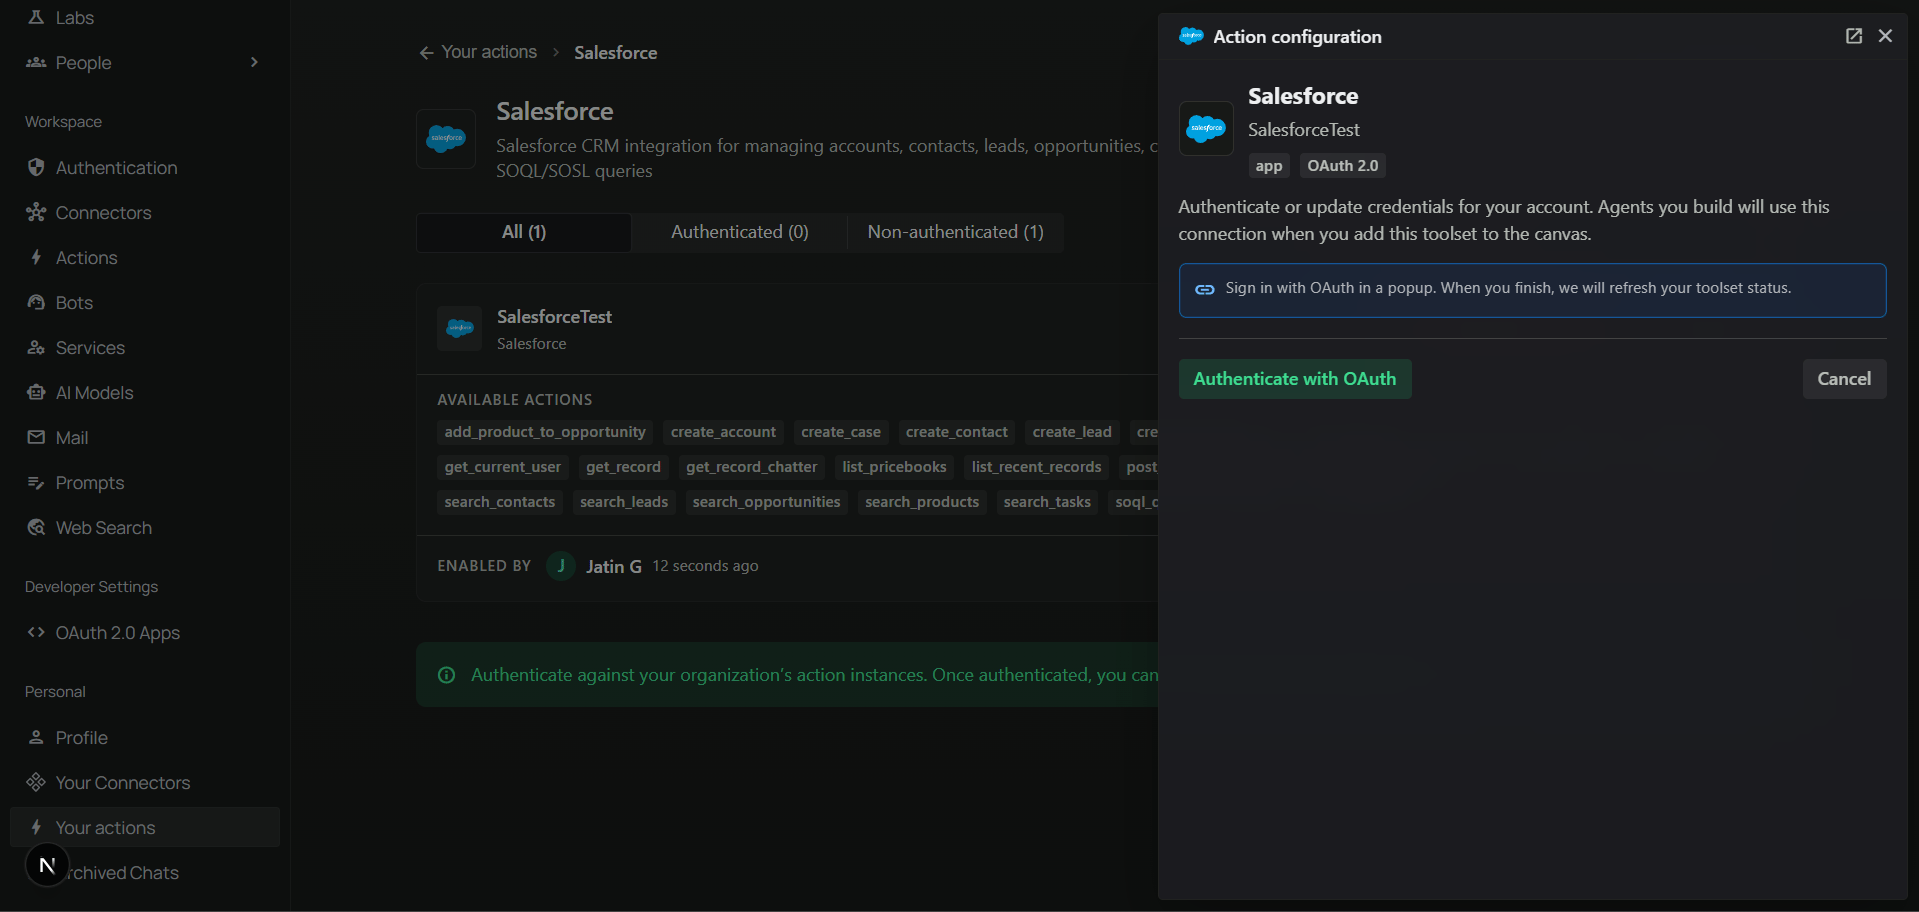Click the get_current_user action chip
Viewport: 1919px width, 912px height.
503,467
